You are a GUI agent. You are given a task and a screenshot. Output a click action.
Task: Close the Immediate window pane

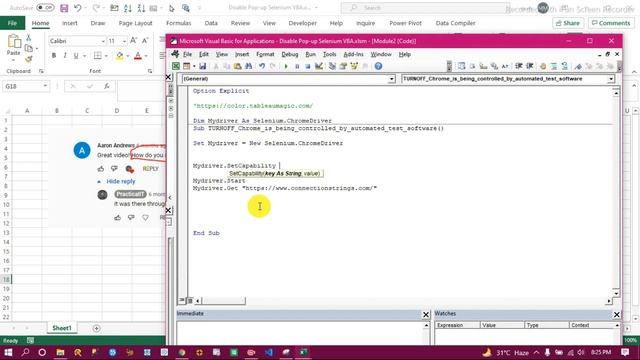pyautogui.click(x=426, y=314)
